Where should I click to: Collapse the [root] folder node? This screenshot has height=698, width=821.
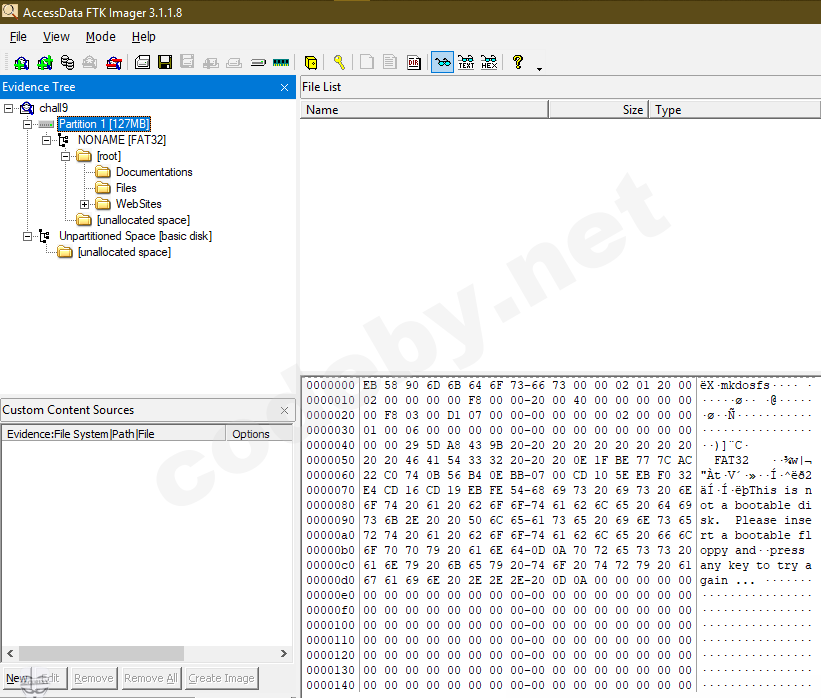tap(66, 156)
